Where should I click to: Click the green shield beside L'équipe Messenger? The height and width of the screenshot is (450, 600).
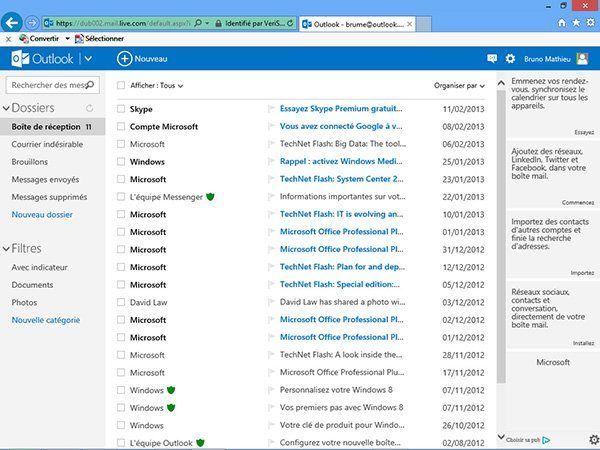(x=211, y=196)
